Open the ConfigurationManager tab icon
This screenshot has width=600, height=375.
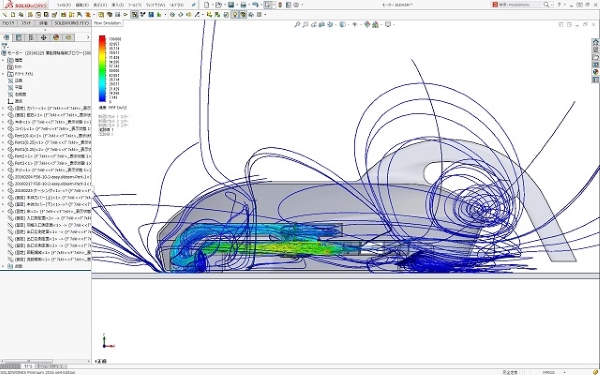pyautogui.click(x=31, y=38)
